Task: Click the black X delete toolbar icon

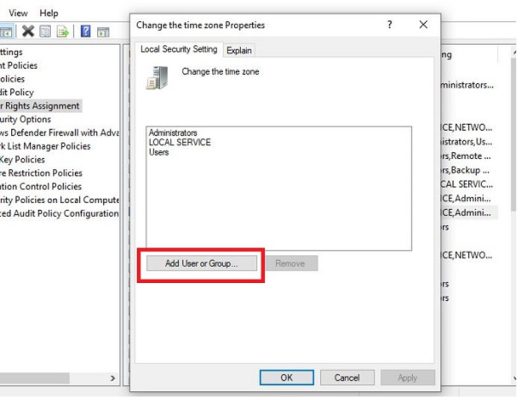Action: 28,31
